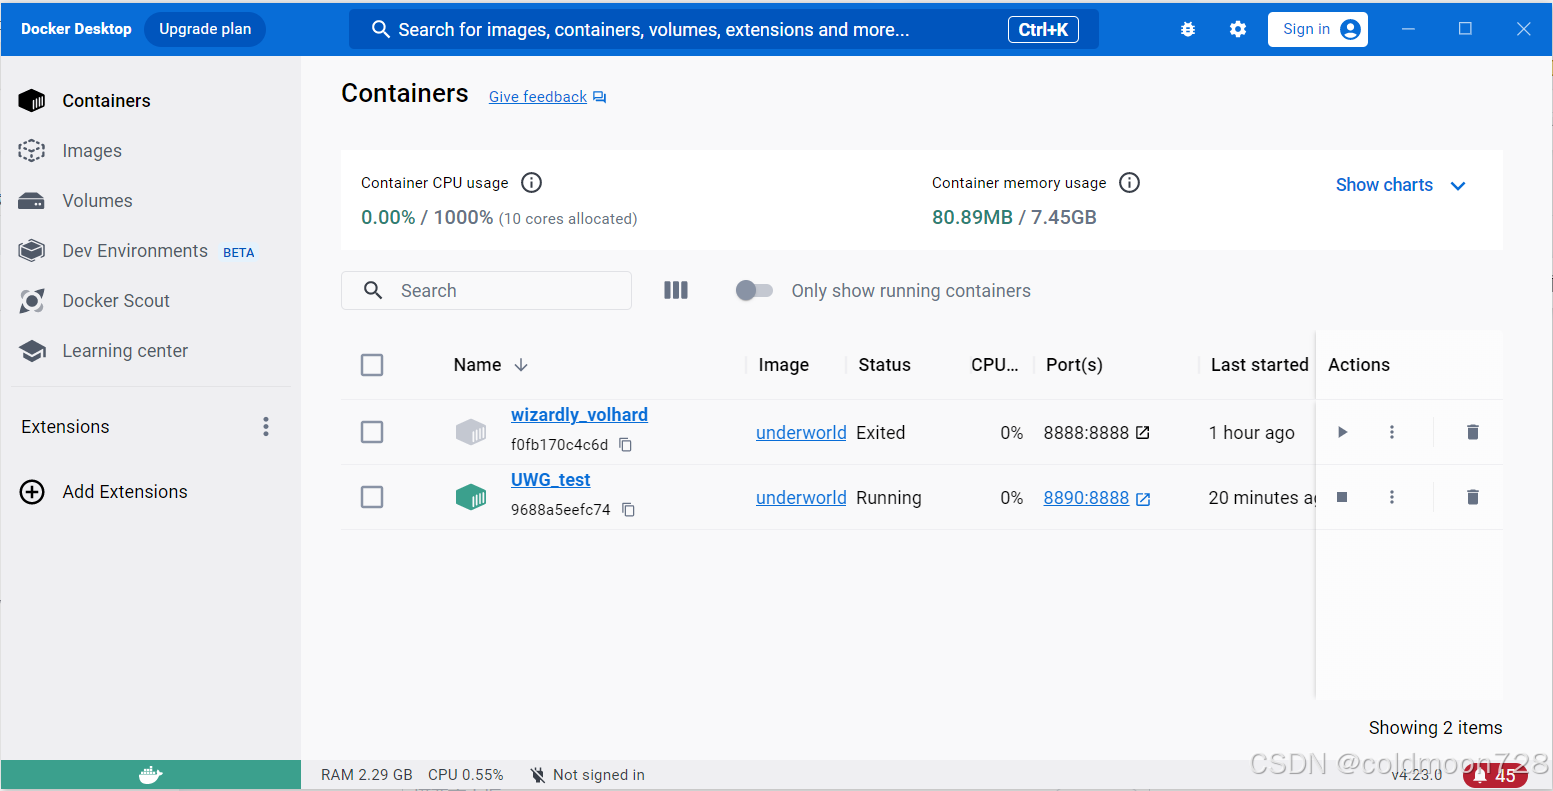Delete the wizardly_volhard container

pos(1472,432)
